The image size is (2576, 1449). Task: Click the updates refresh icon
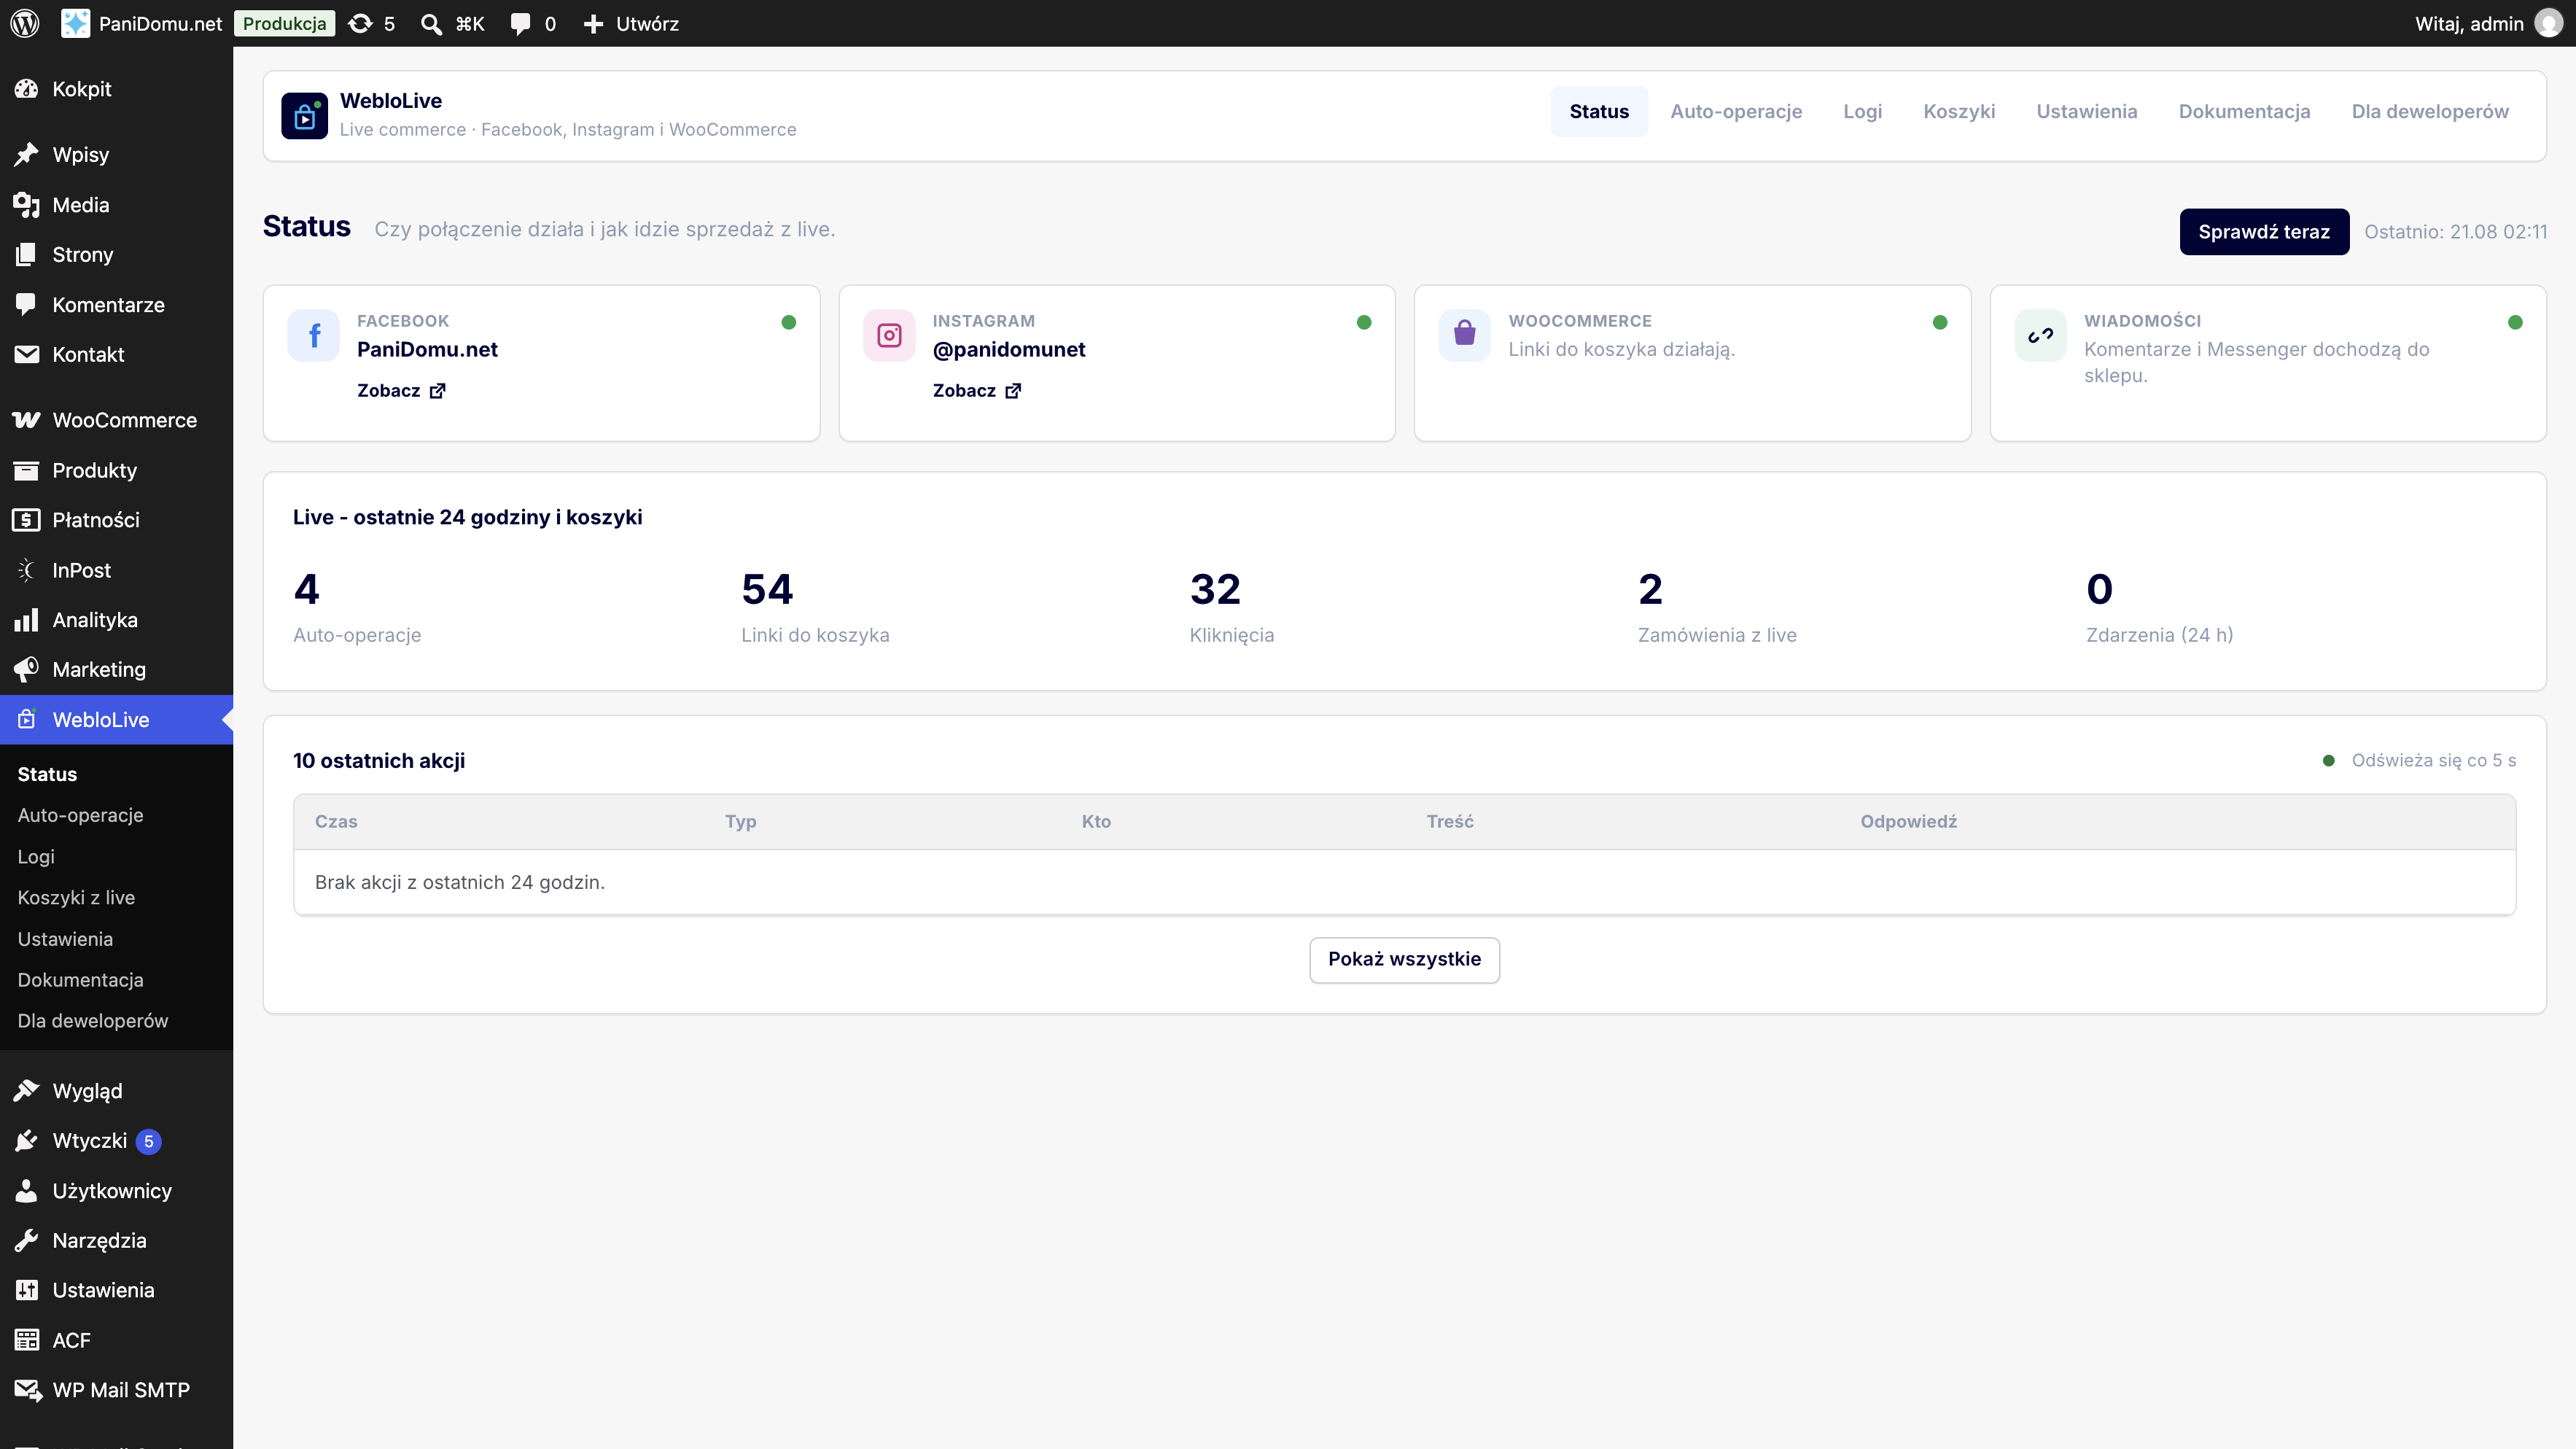click(360, 23)
